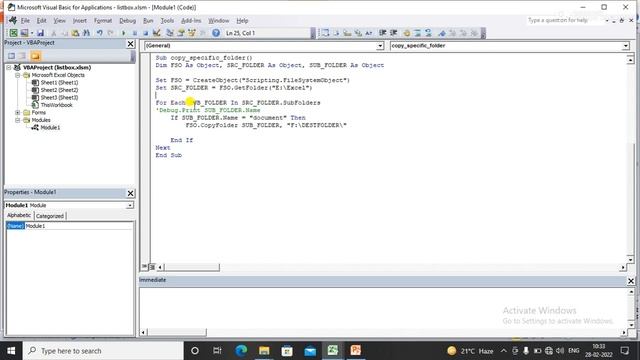Click the Indent icon in Edit toolbar

382,33
